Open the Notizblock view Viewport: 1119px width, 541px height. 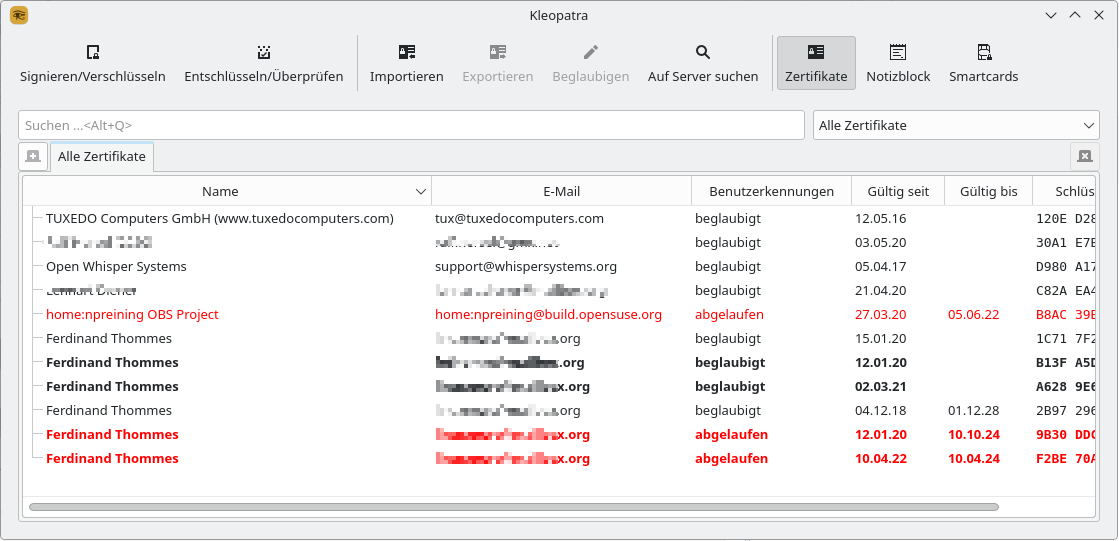click(898, 64)
